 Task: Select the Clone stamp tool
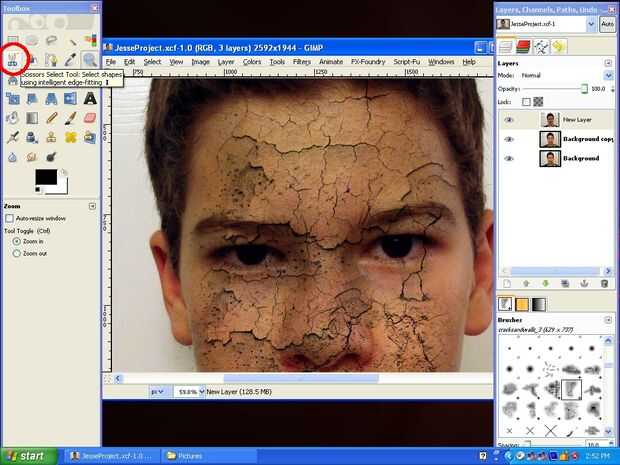coord(51,137)
